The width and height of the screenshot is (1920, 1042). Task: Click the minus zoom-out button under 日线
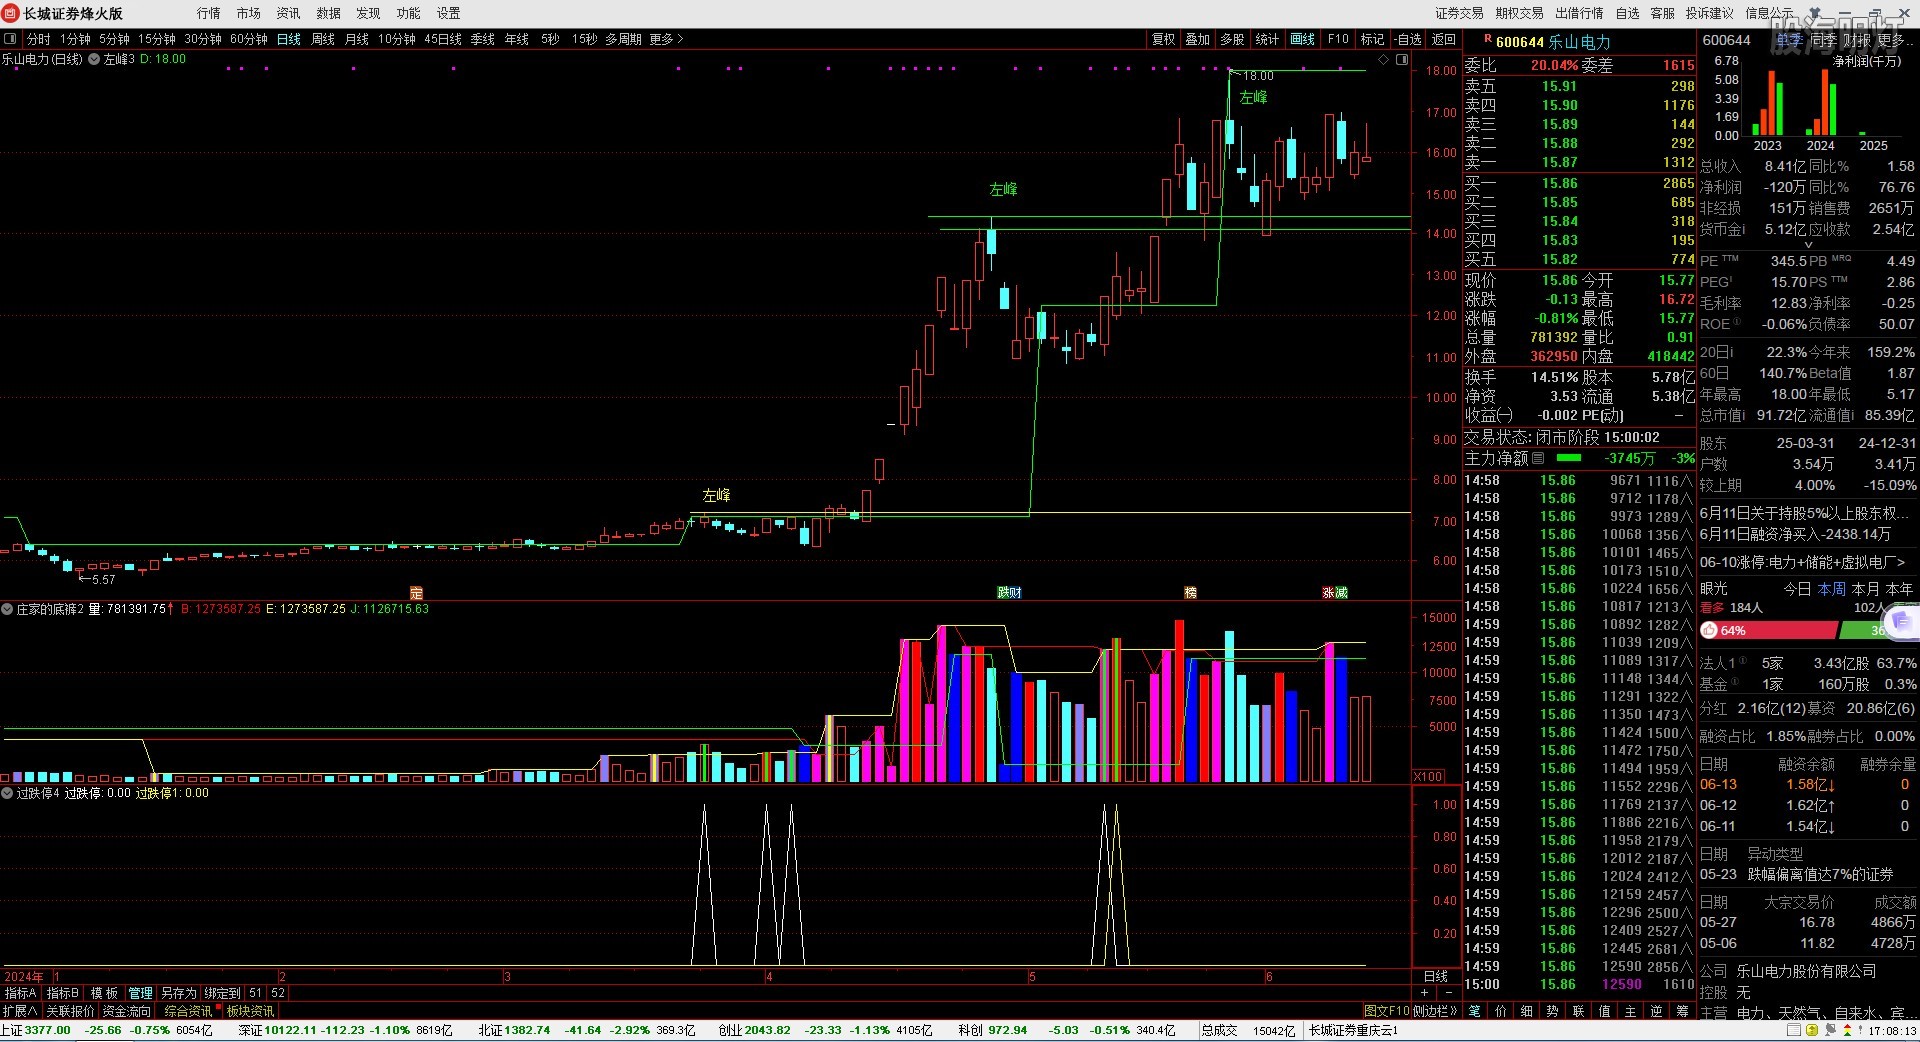[x=1449, y=993]
